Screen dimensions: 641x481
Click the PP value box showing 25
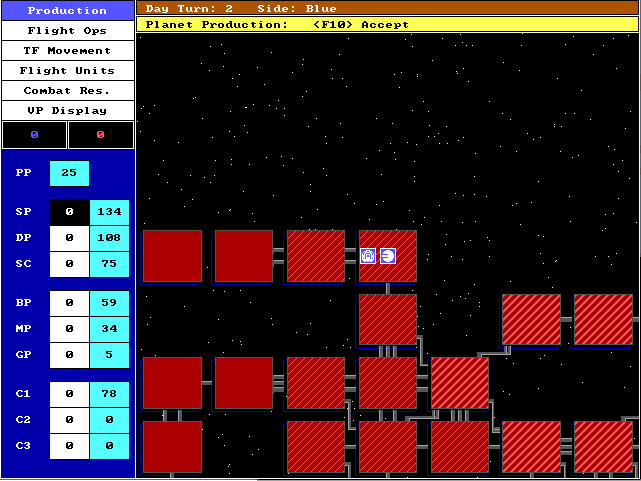coord(69,173)
